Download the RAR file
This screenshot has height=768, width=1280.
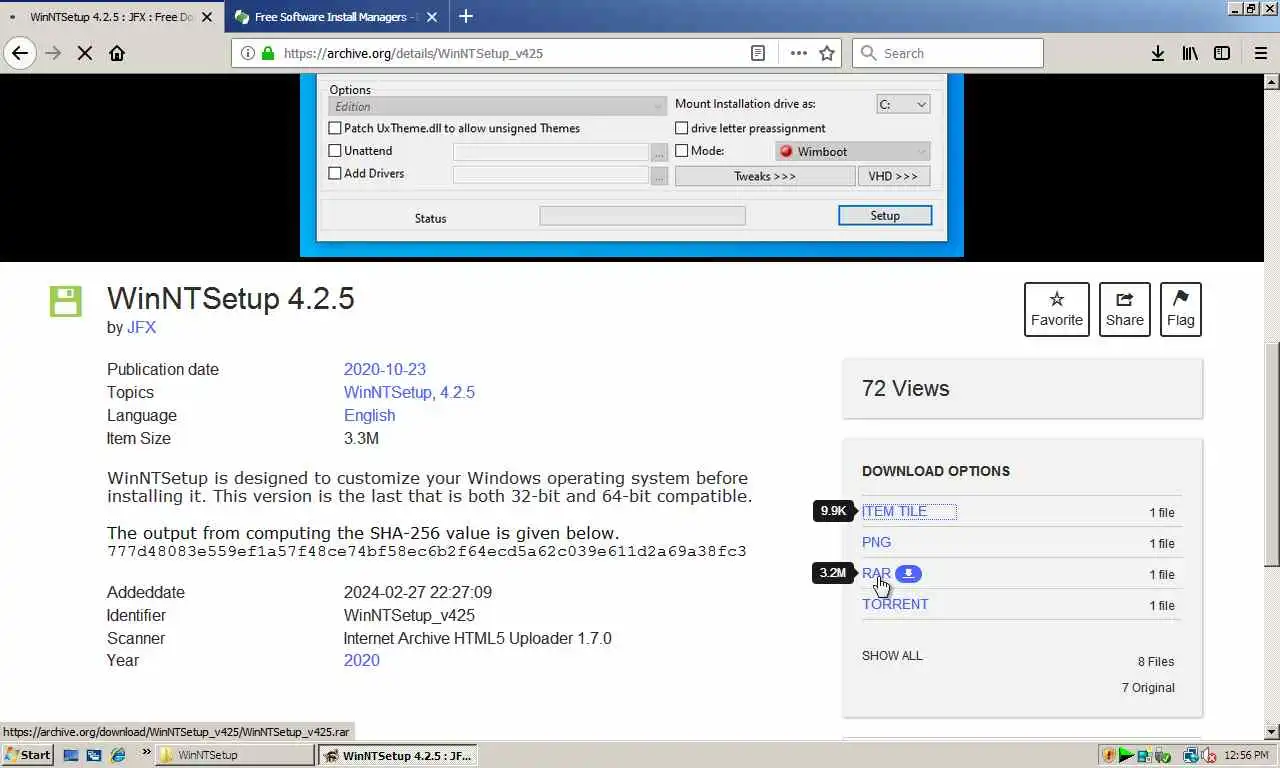coord(876,573)
